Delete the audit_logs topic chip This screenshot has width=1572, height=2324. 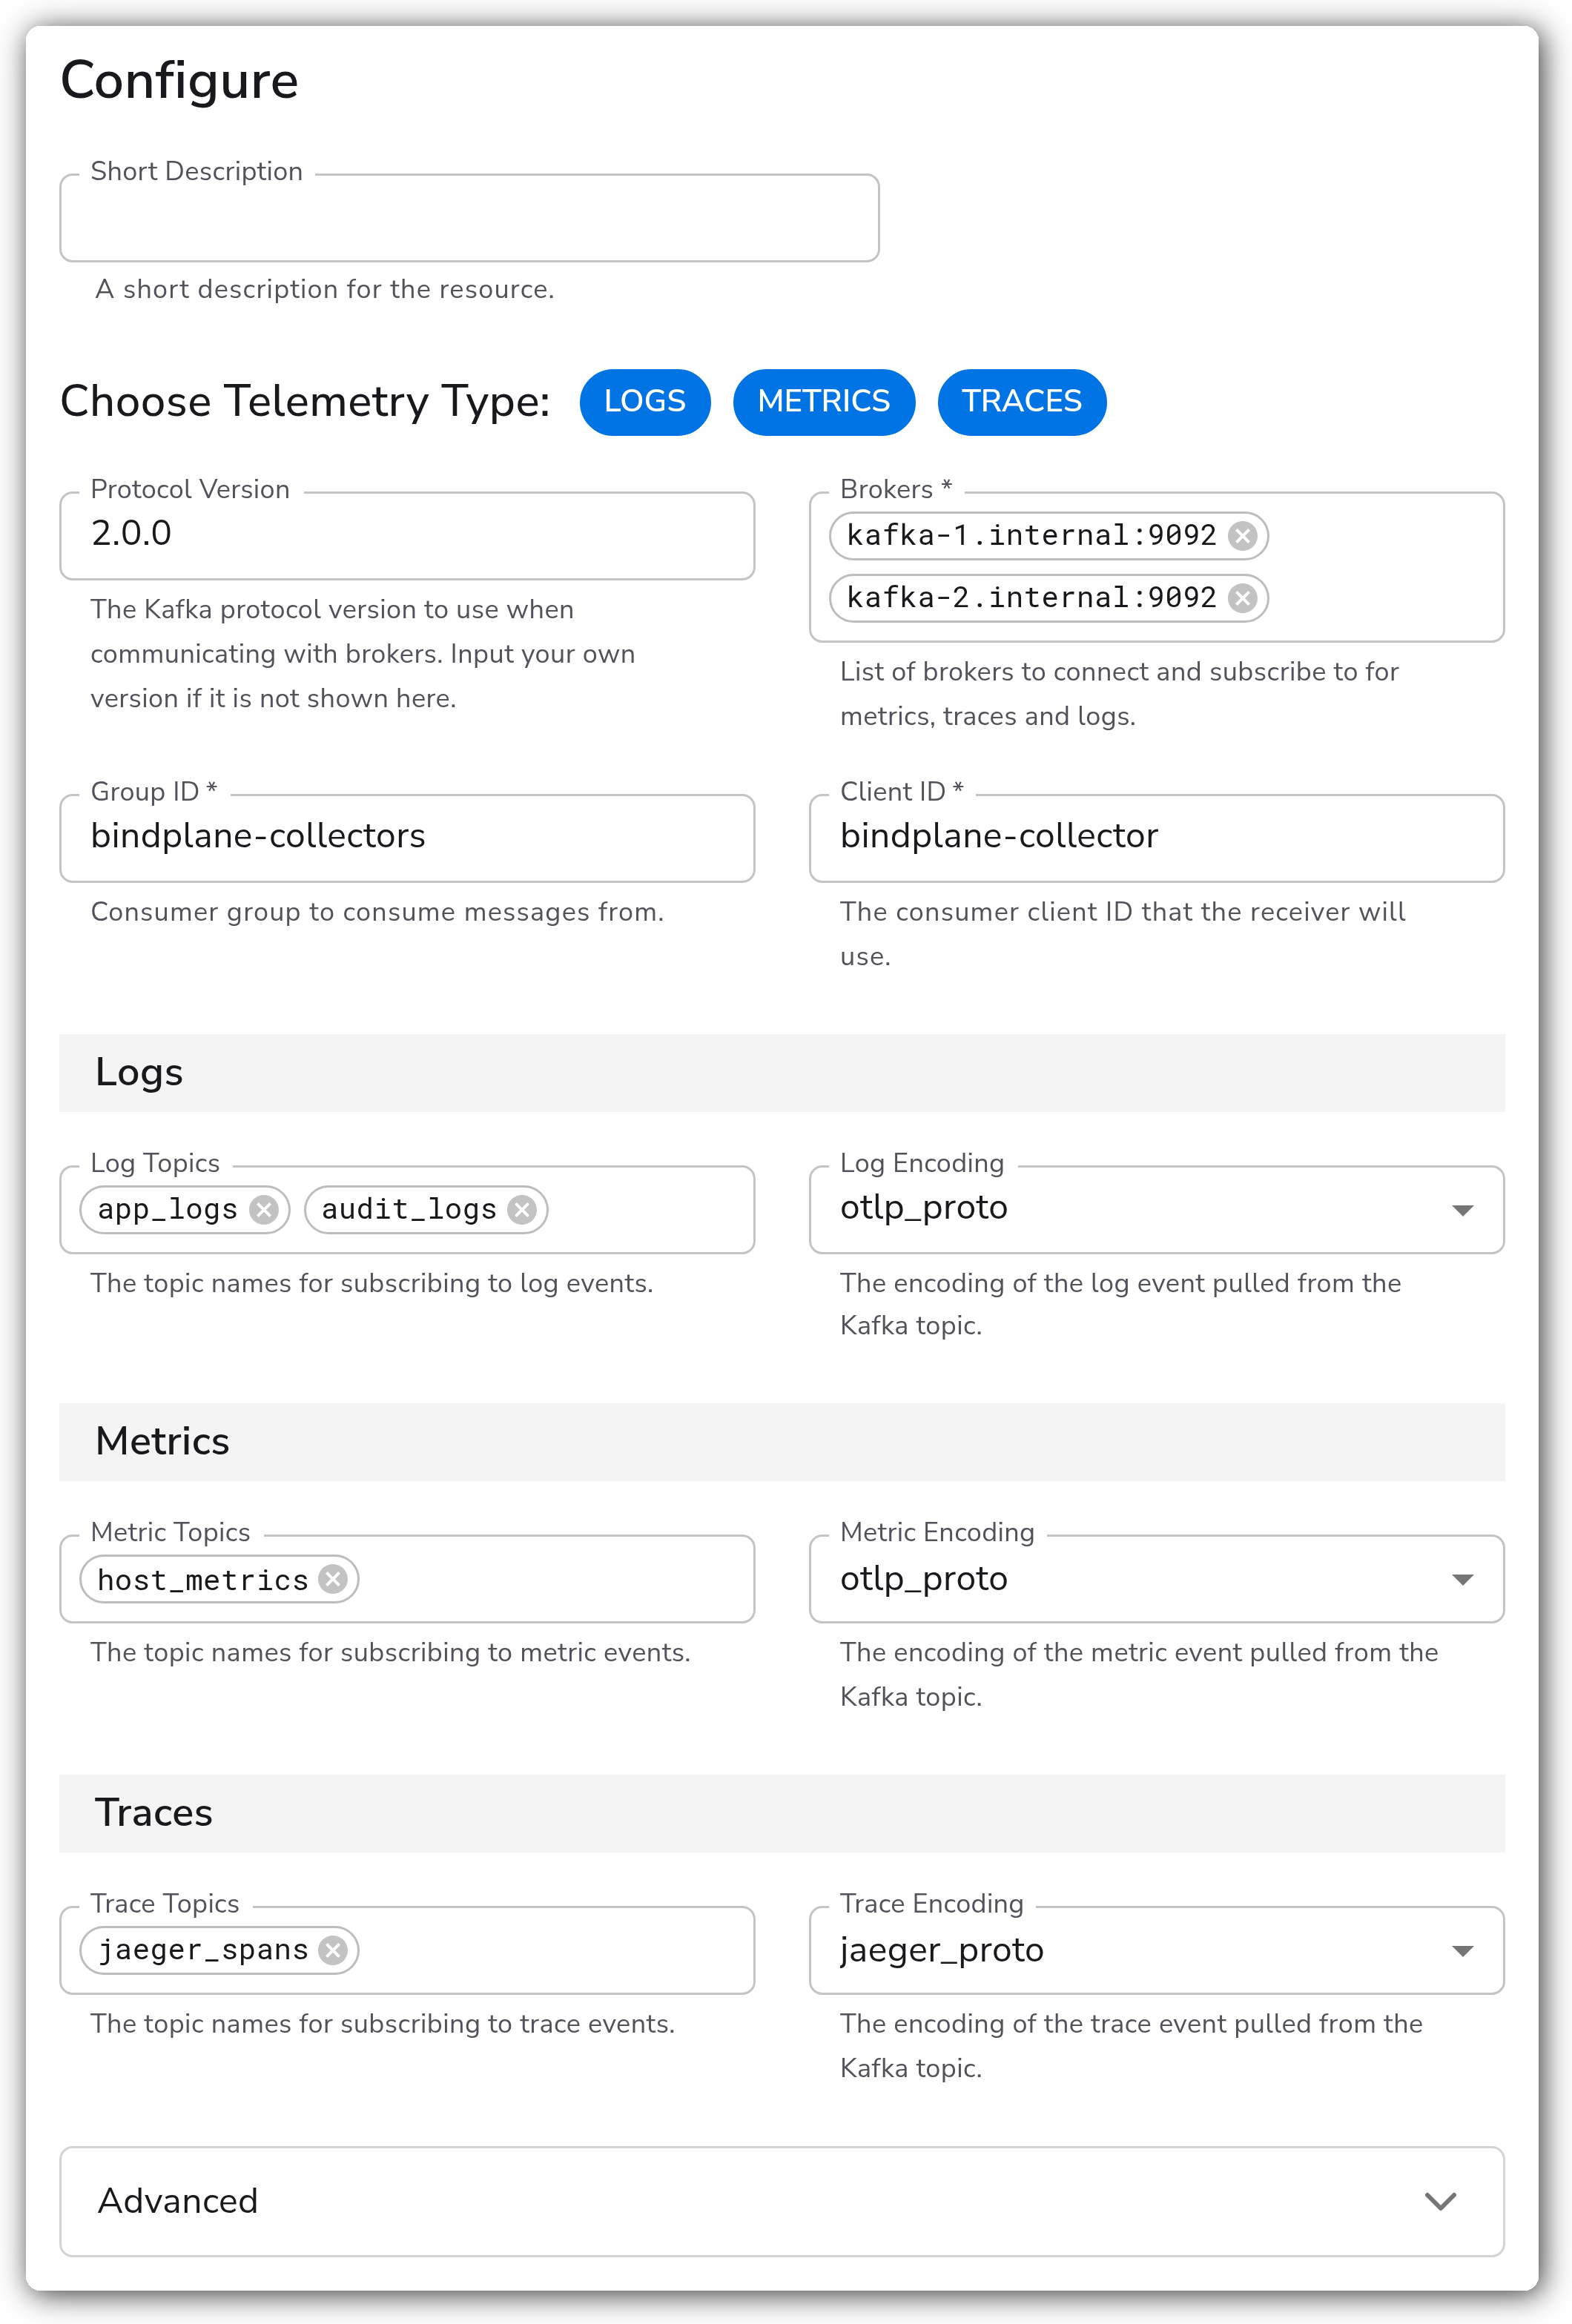(x=522, y=1210)
